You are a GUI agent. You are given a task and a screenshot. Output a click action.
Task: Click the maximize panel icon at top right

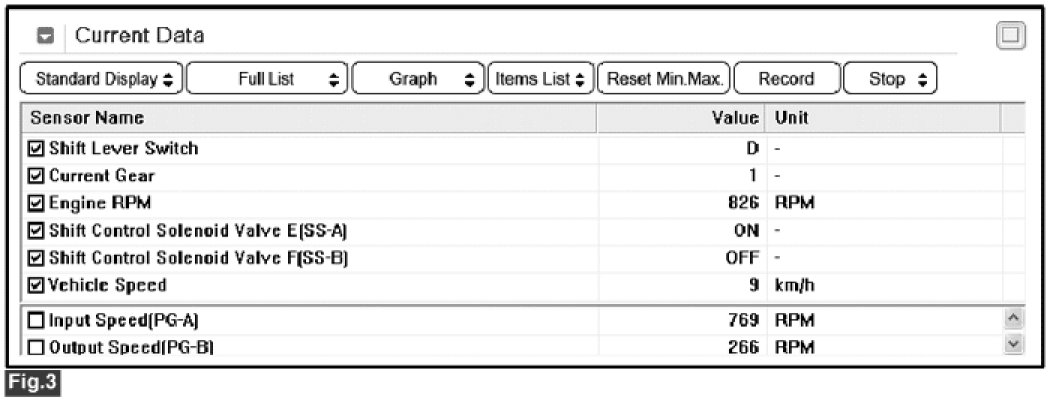tap(1012, 36)
